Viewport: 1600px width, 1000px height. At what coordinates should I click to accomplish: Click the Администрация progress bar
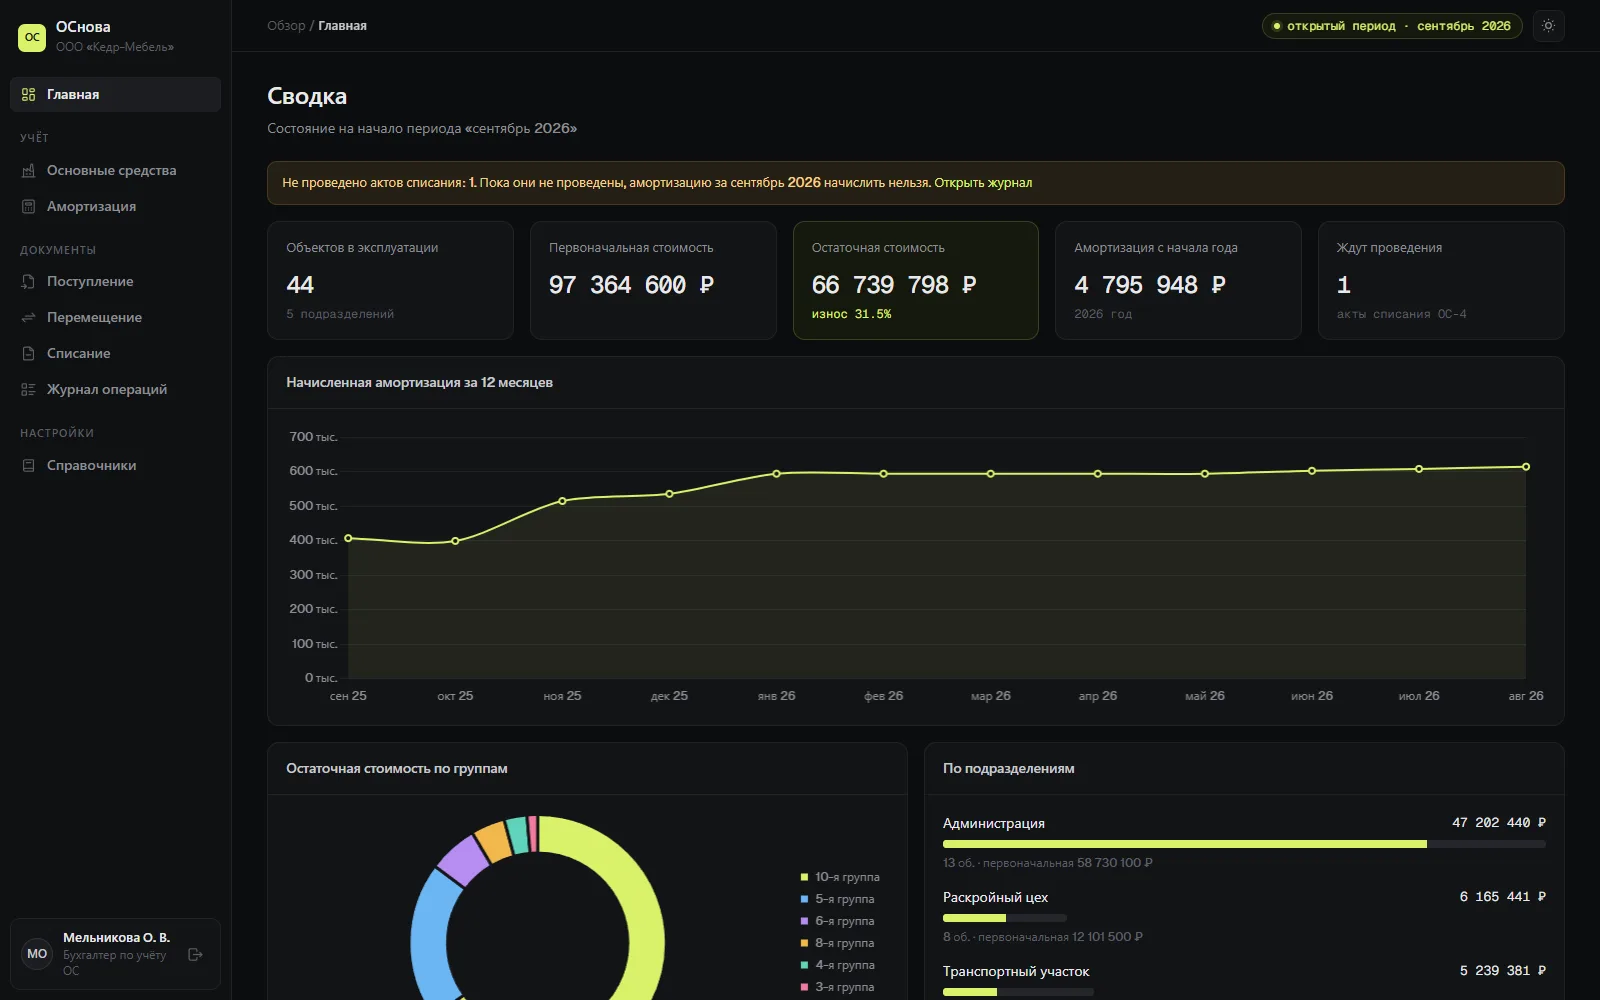point(1244,844)
